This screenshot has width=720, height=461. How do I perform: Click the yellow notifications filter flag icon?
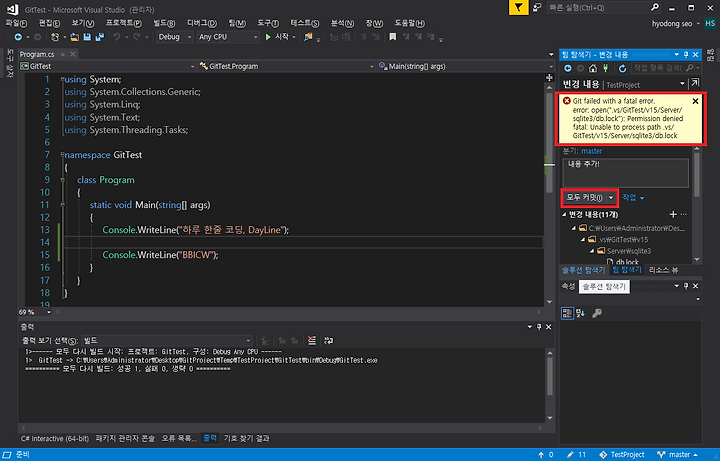tap(518, 7)
